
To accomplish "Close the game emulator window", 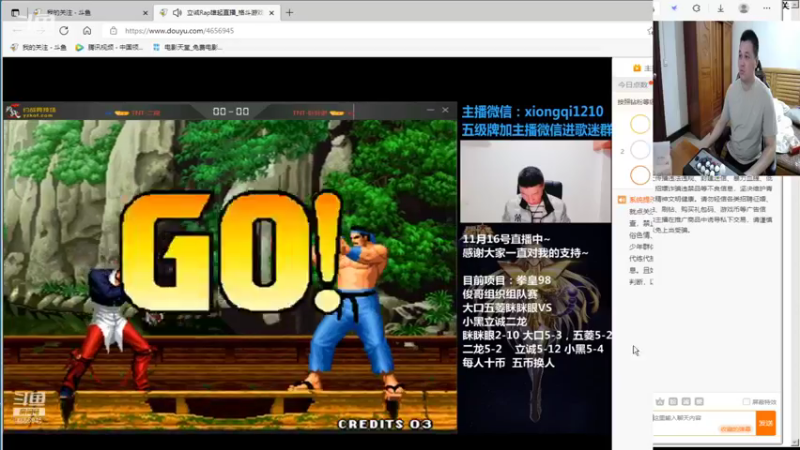I will 445,110.
